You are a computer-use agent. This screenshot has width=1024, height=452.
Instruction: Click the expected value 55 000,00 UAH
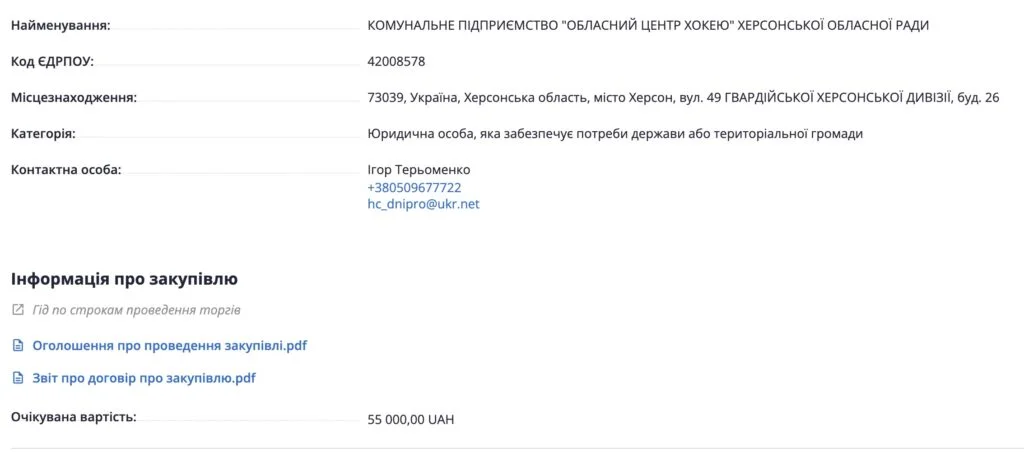click(x=410, y=420)
